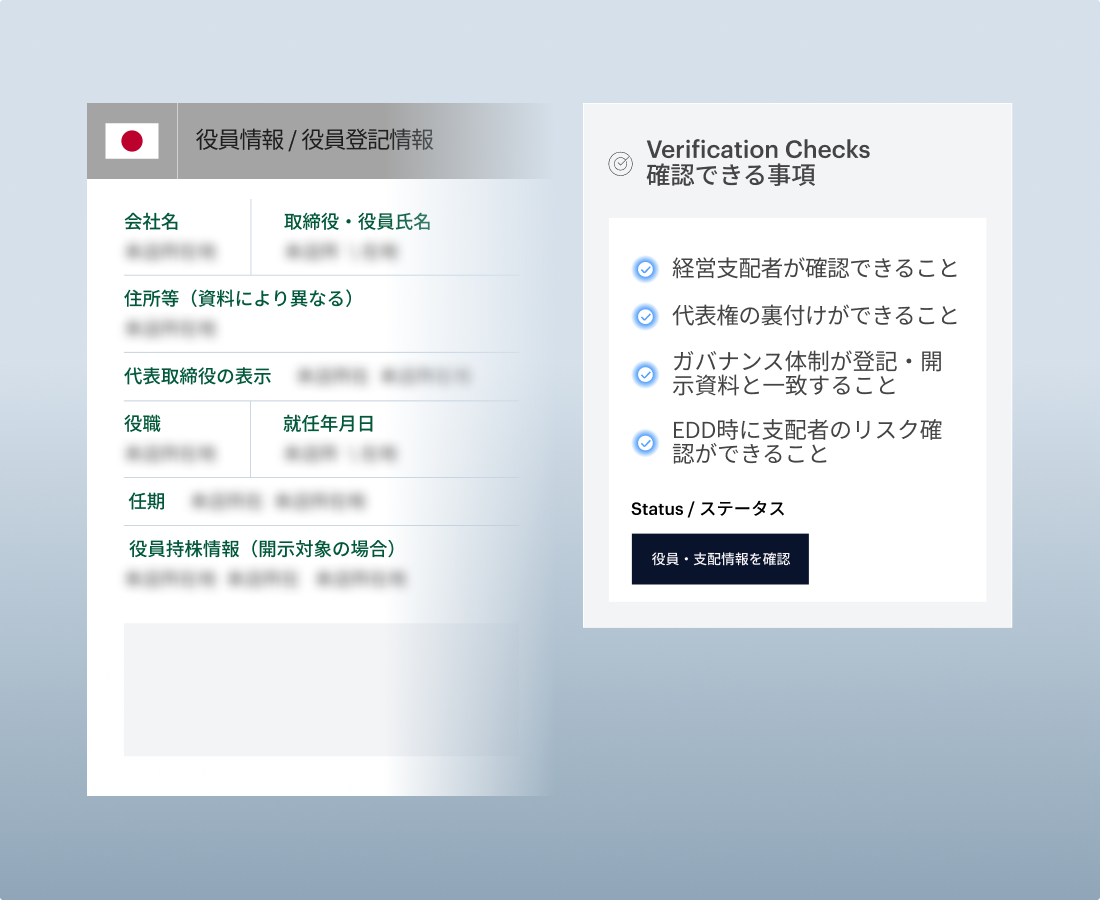Click the Verification Checks badge icon
Screen dimensions: 1100x900
point(620,164)
